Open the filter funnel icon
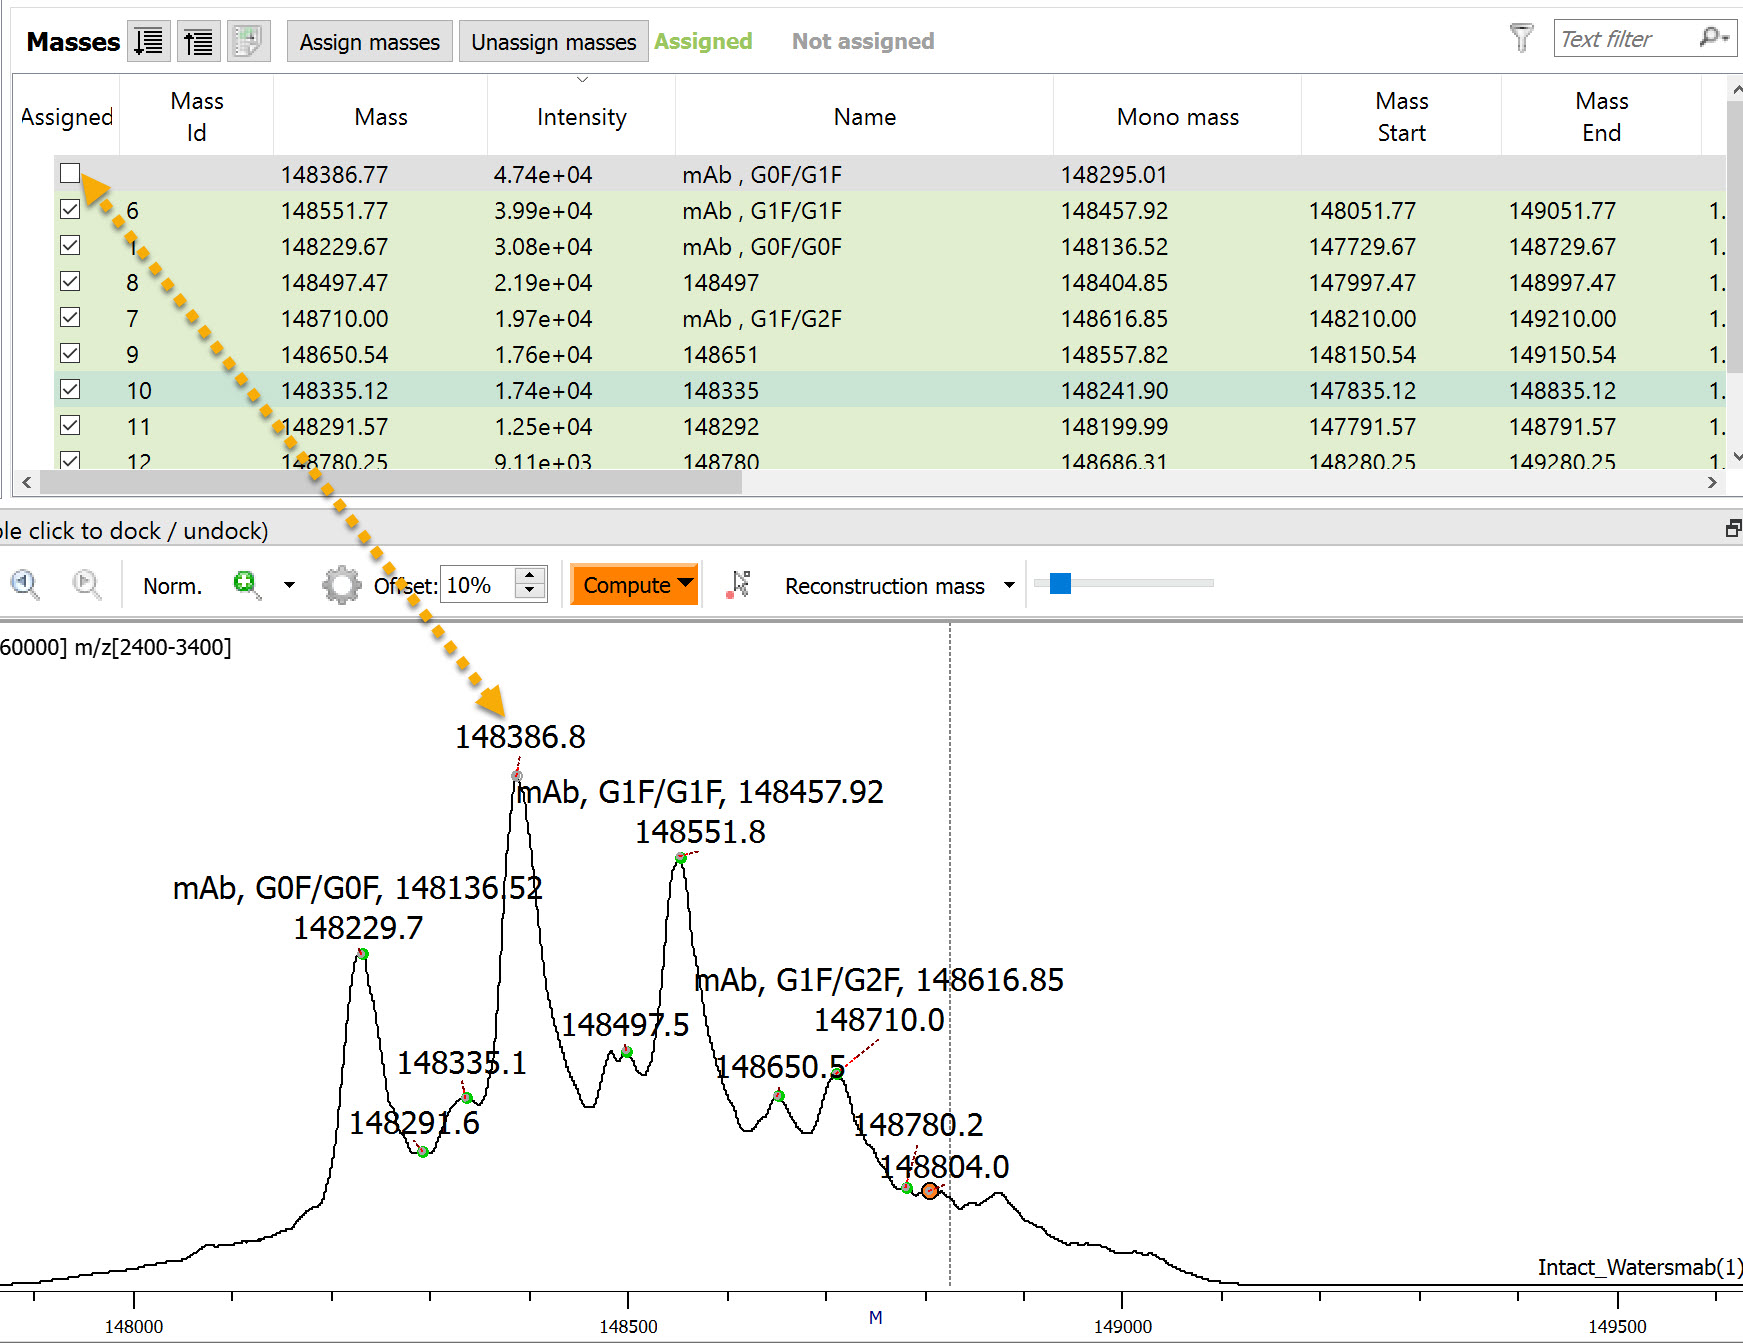 [x=1521, y=38]
